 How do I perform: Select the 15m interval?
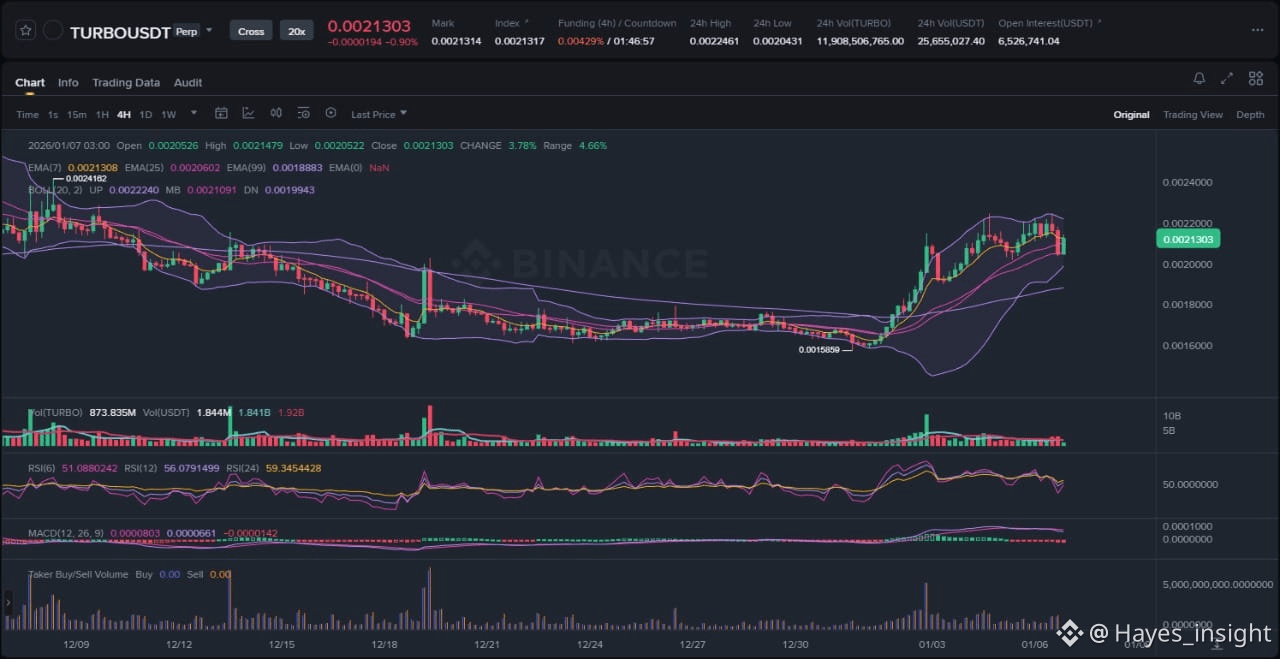click(77, 115)
